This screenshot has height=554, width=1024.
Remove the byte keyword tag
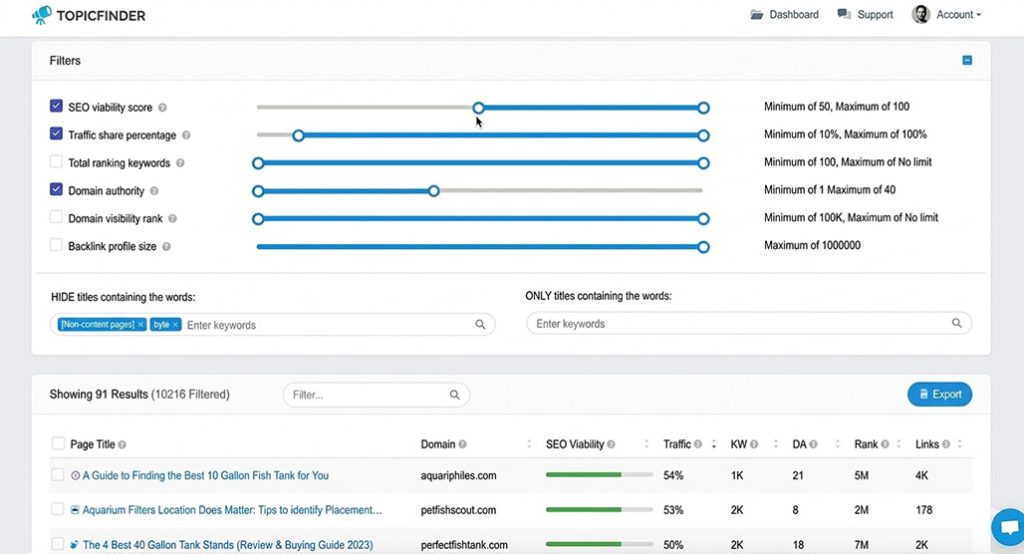tap(175, 325)
